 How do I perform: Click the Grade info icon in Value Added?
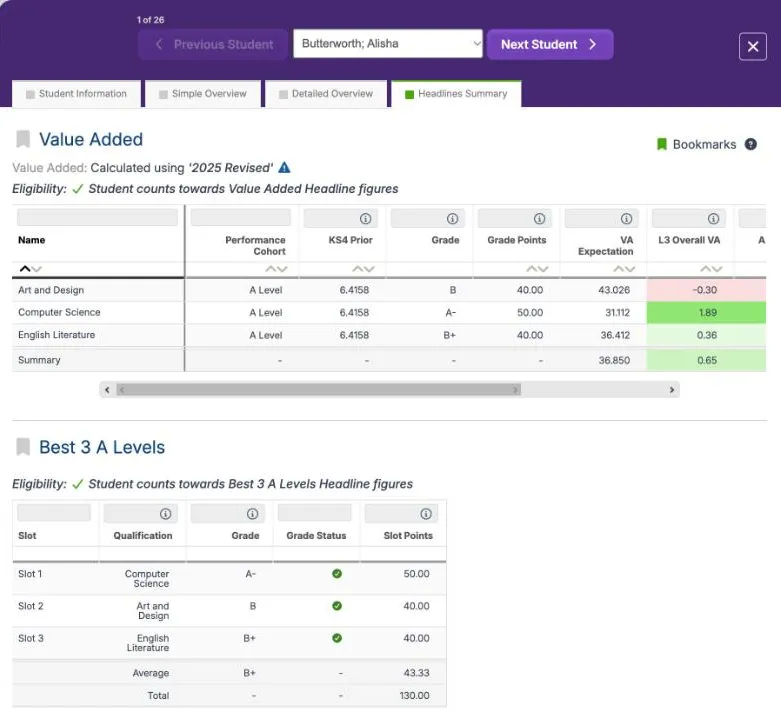(452, 219)
